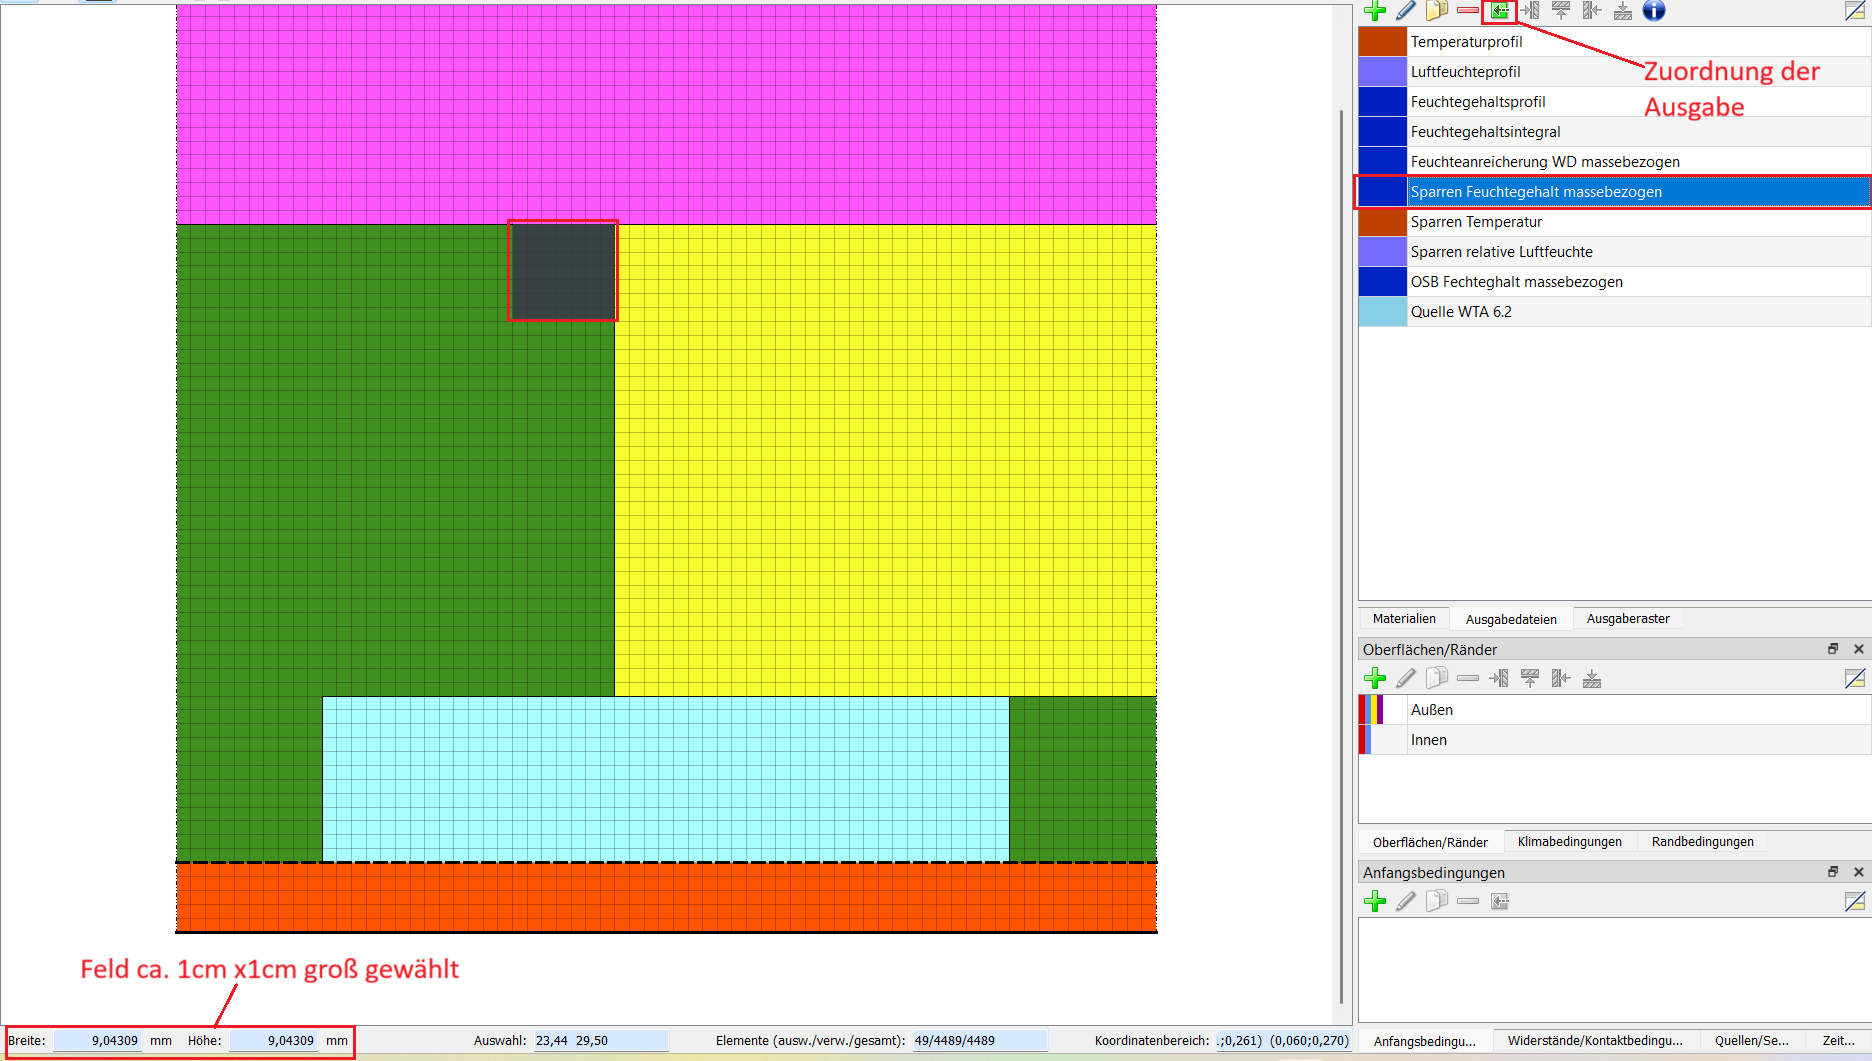
Task: Open the blue info icon in the output toolbar
Action: click(1654, 11)
